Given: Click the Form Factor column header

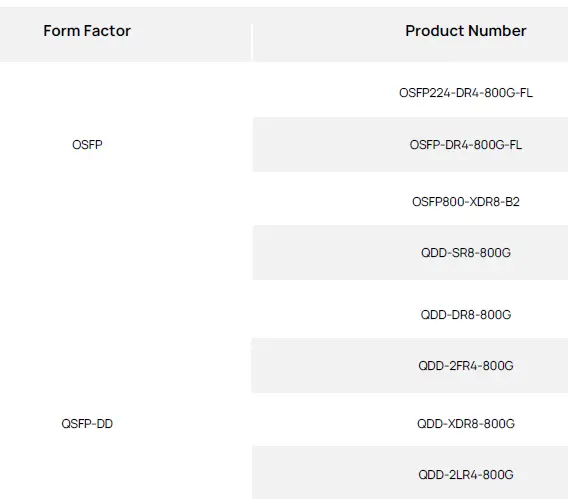Looking at the screenshot, I should [87, 31].
